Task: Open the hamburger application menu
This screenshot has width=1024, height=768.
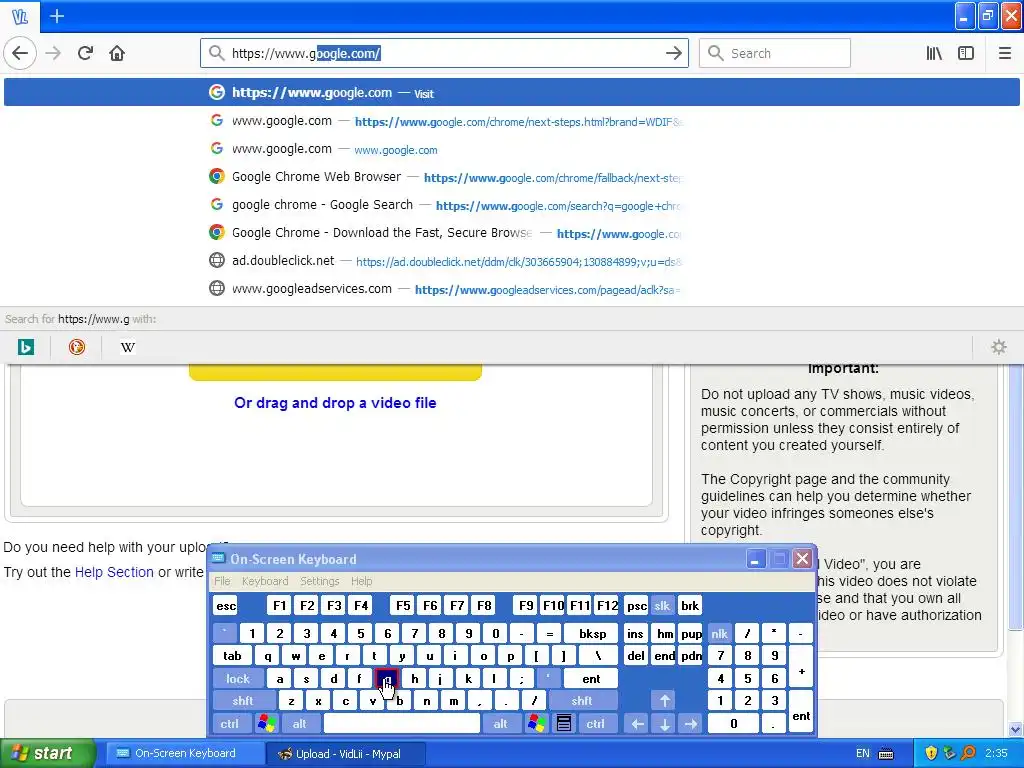Action: 1004,54
